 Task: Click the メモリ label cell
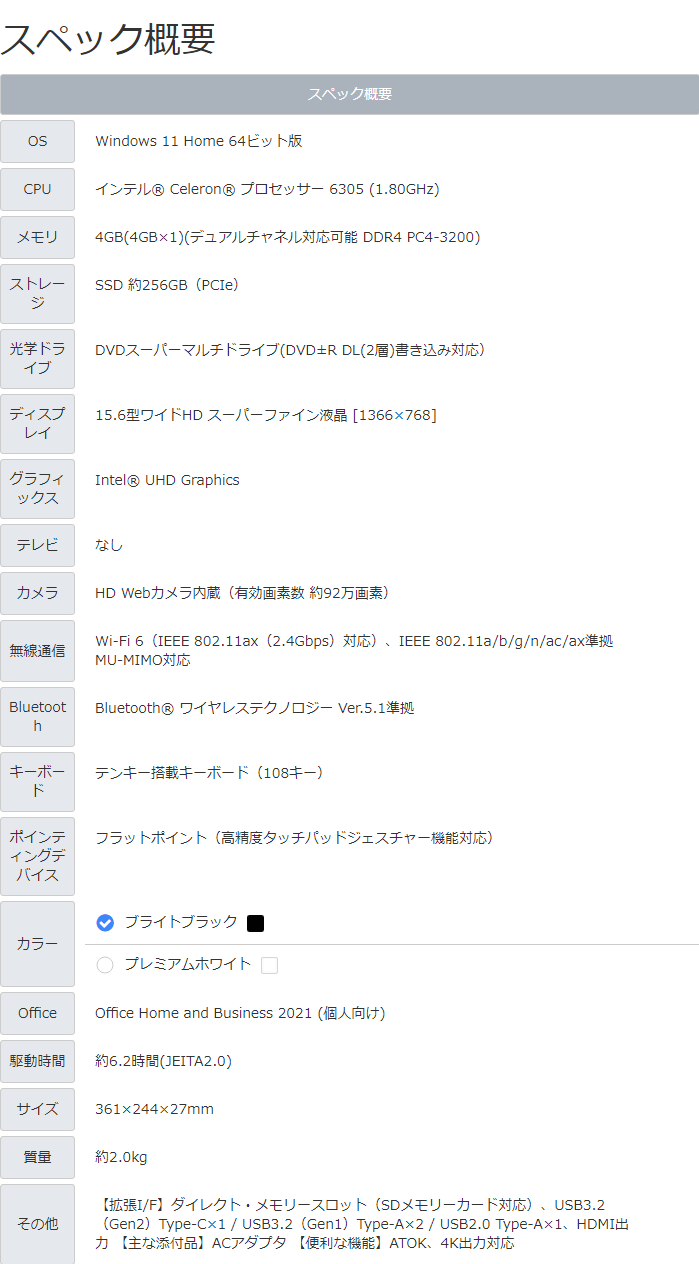37,237
